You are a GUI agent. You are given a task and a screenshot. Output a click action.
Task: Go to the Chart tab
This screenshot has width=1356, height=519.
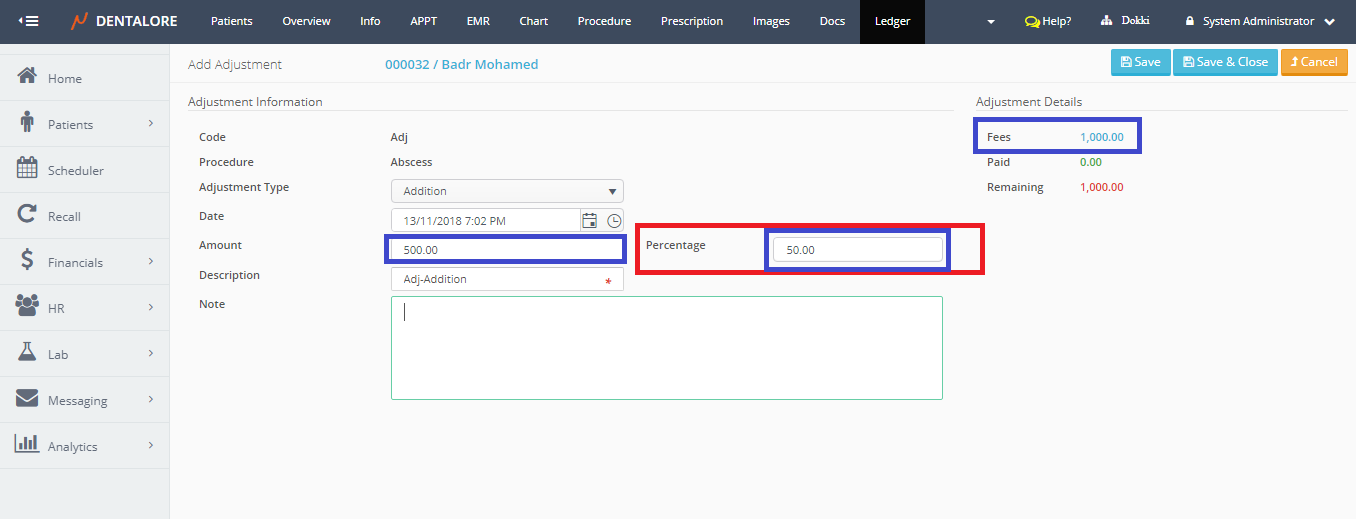tap(533, 21)
